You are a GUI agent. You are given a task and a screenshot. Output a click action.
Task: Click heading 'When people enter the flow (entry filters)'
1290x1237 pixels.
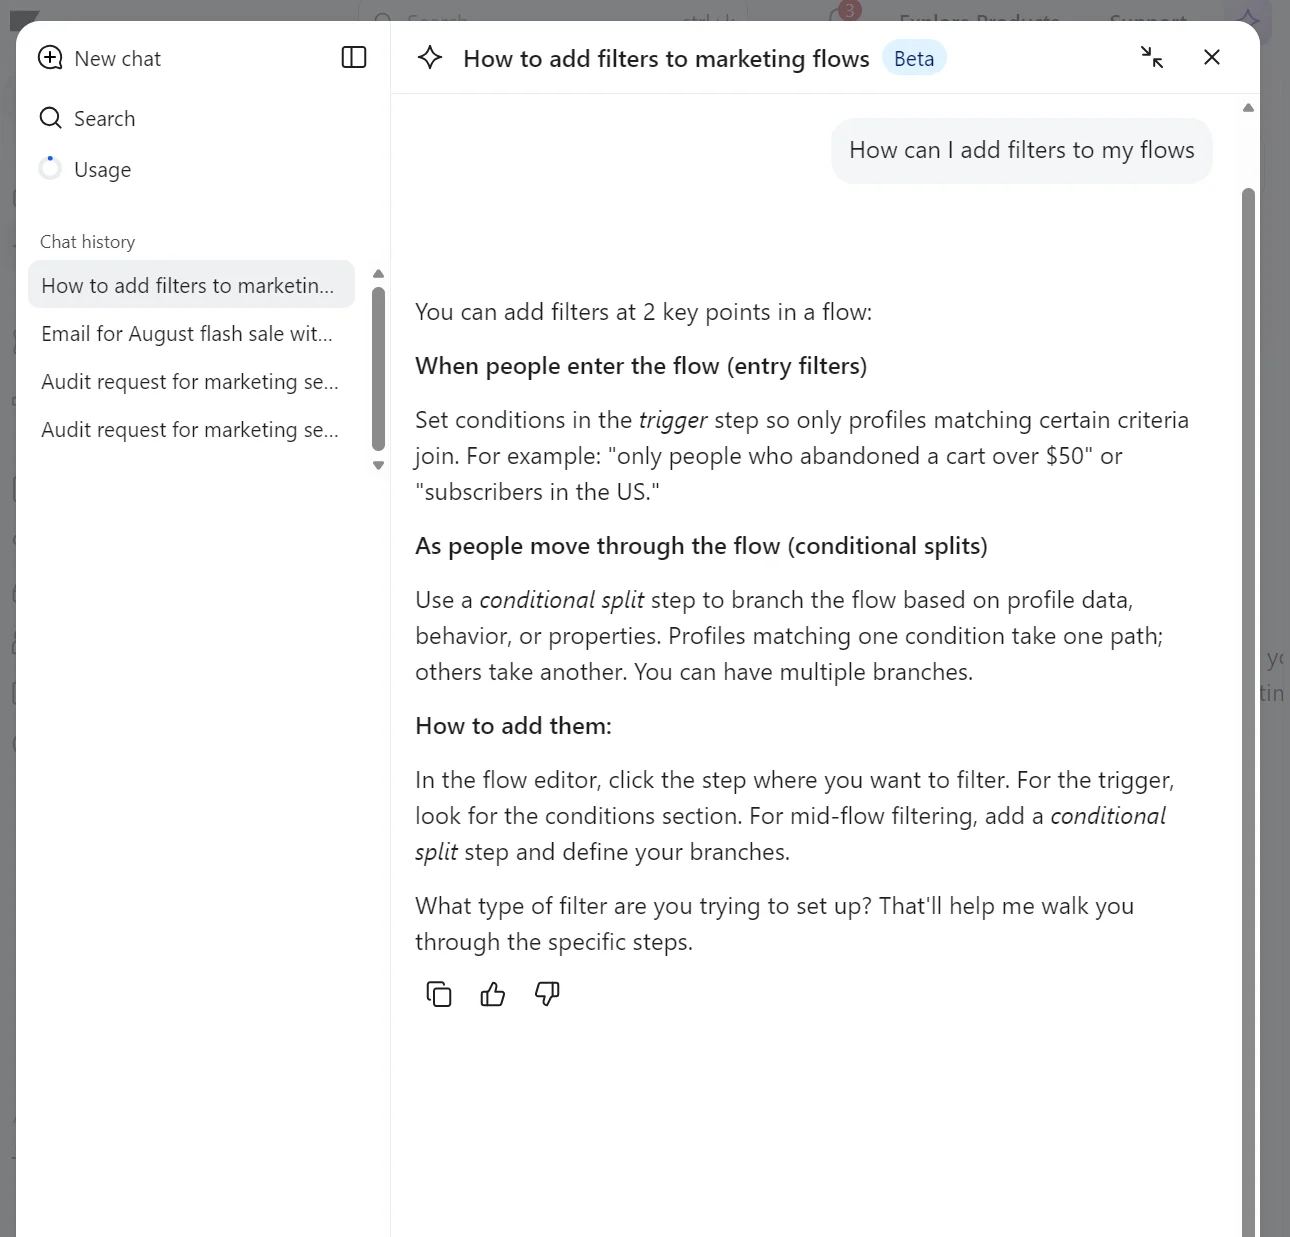point(641,366)
